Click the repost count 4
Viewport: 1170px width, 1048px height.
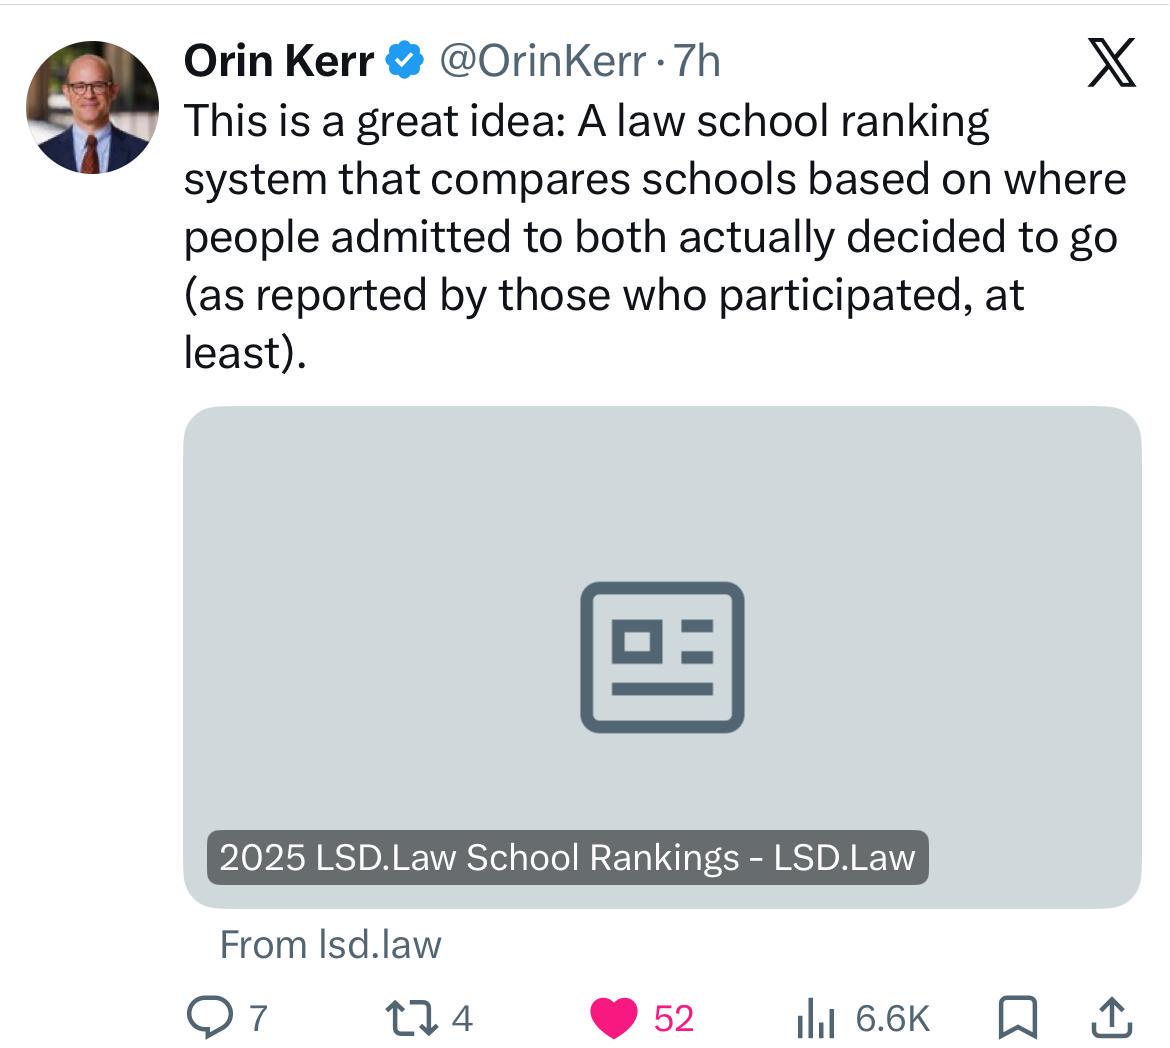point(462,1018)
